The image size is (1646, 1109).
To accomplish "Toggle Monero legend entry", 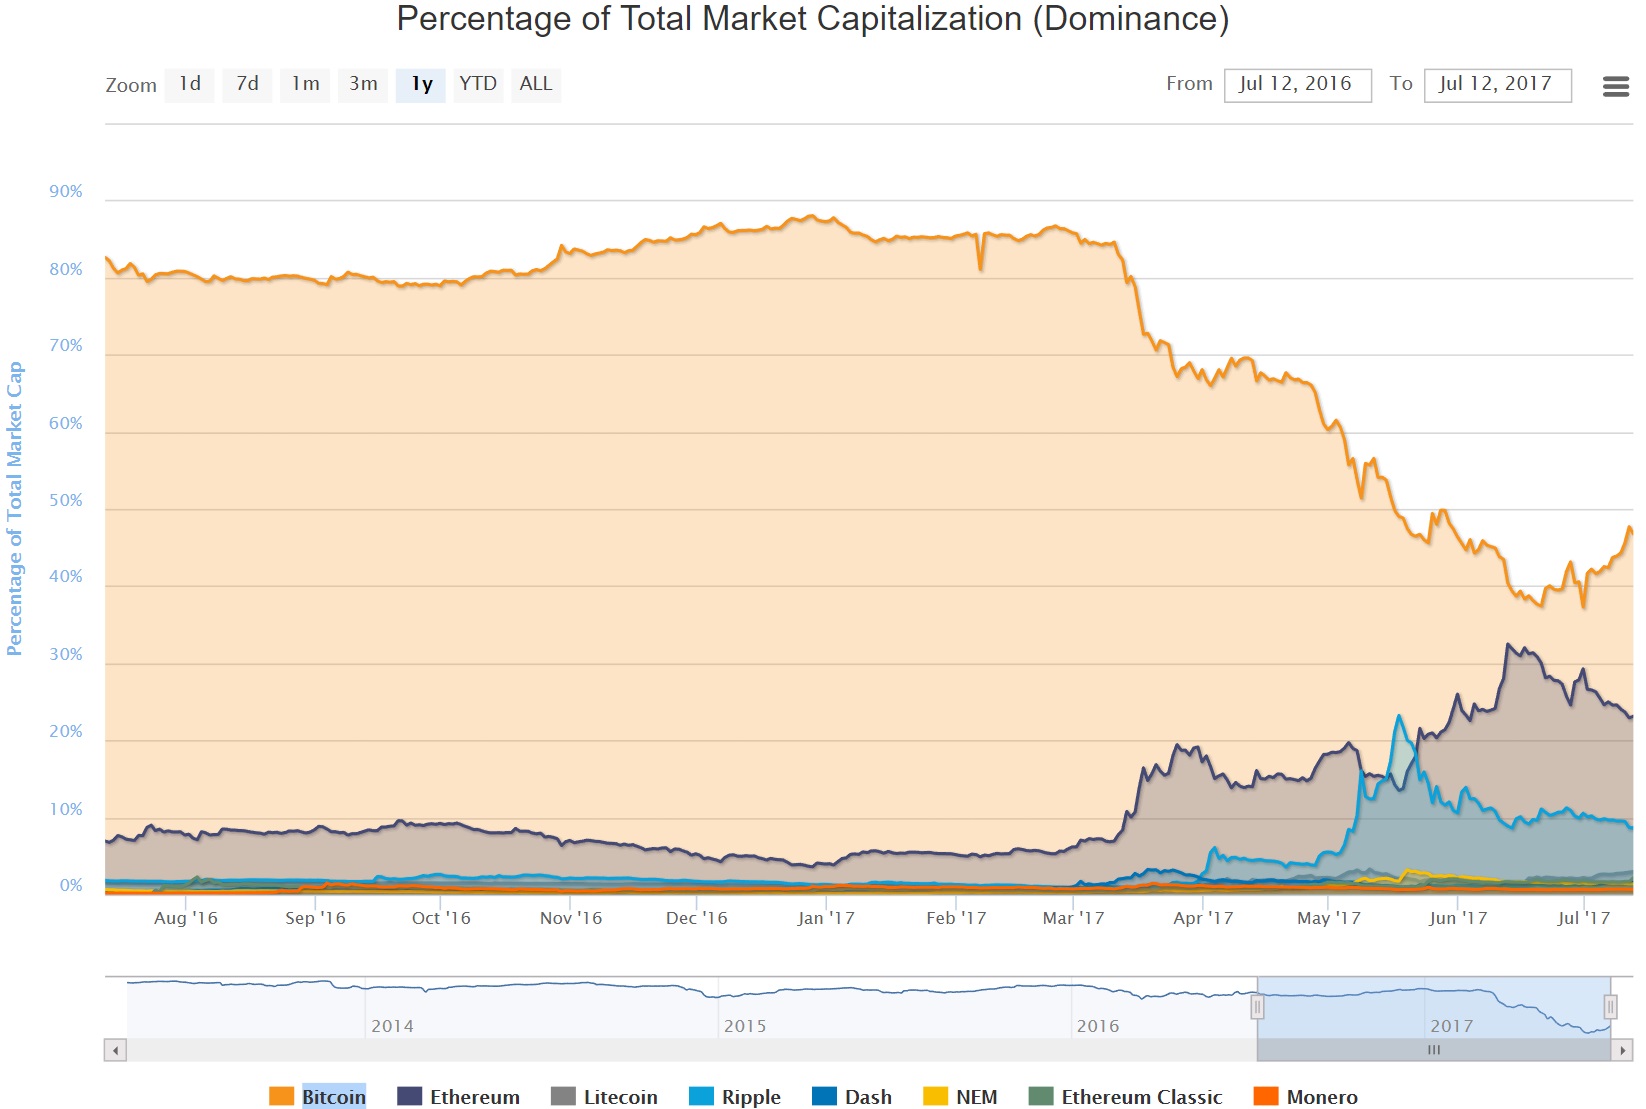I will click(1321, 1097).
